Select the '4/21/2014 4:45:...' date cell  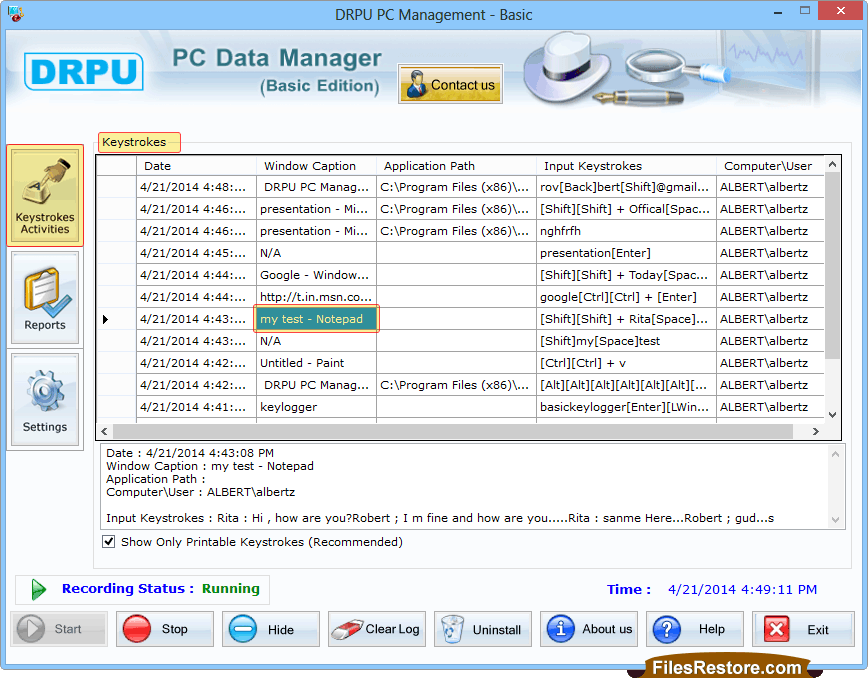197,253
